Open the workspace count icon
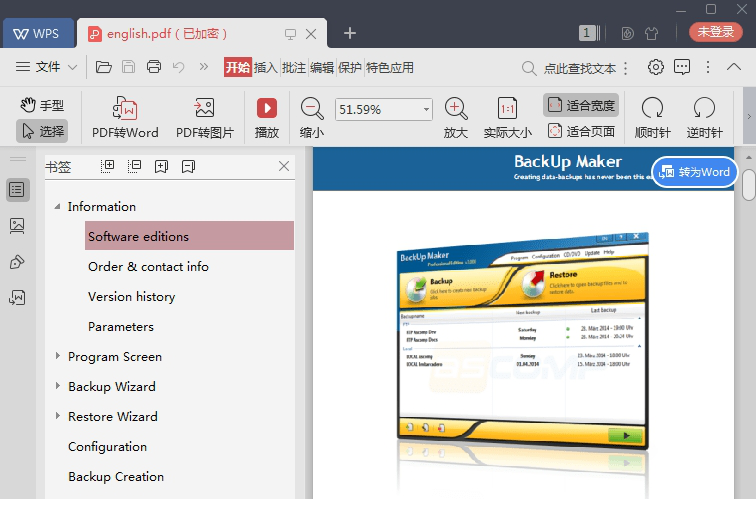The image size is (756, 518). point(589,33)
